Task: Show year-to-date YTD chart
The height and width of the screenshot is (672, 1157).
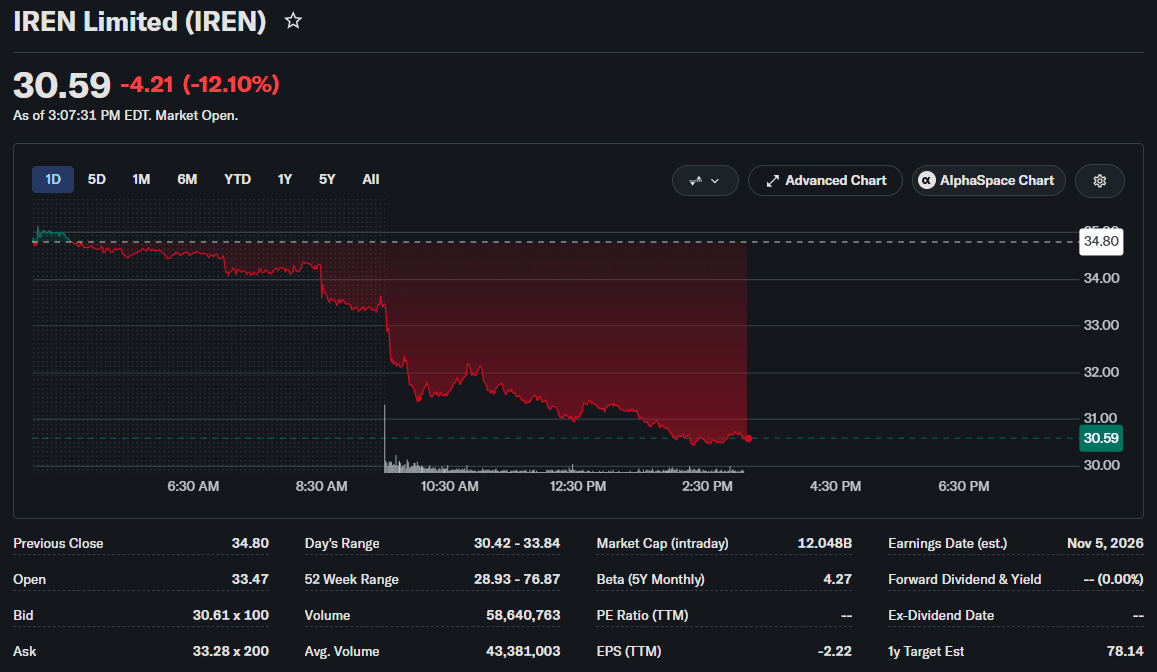Action: (x=238, y=179)
